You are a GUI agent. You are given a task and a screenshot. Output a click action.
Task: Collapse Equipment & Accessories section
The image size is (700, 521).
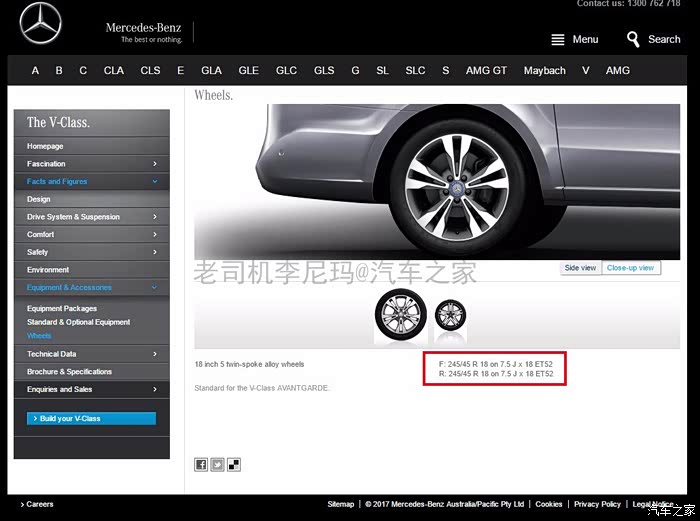click(x=155, y=288)
